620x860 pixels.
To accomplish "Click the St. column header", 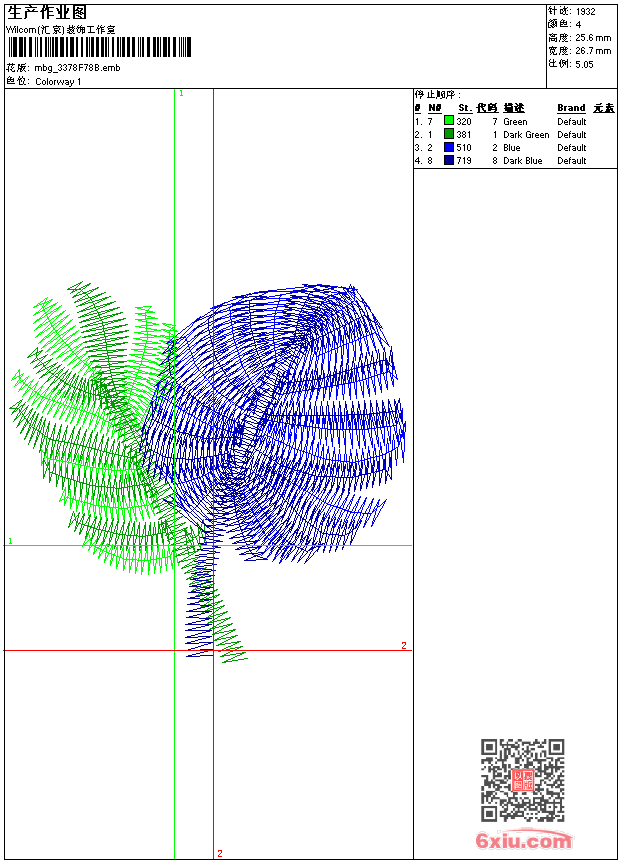I will click(x=464, y=108).
